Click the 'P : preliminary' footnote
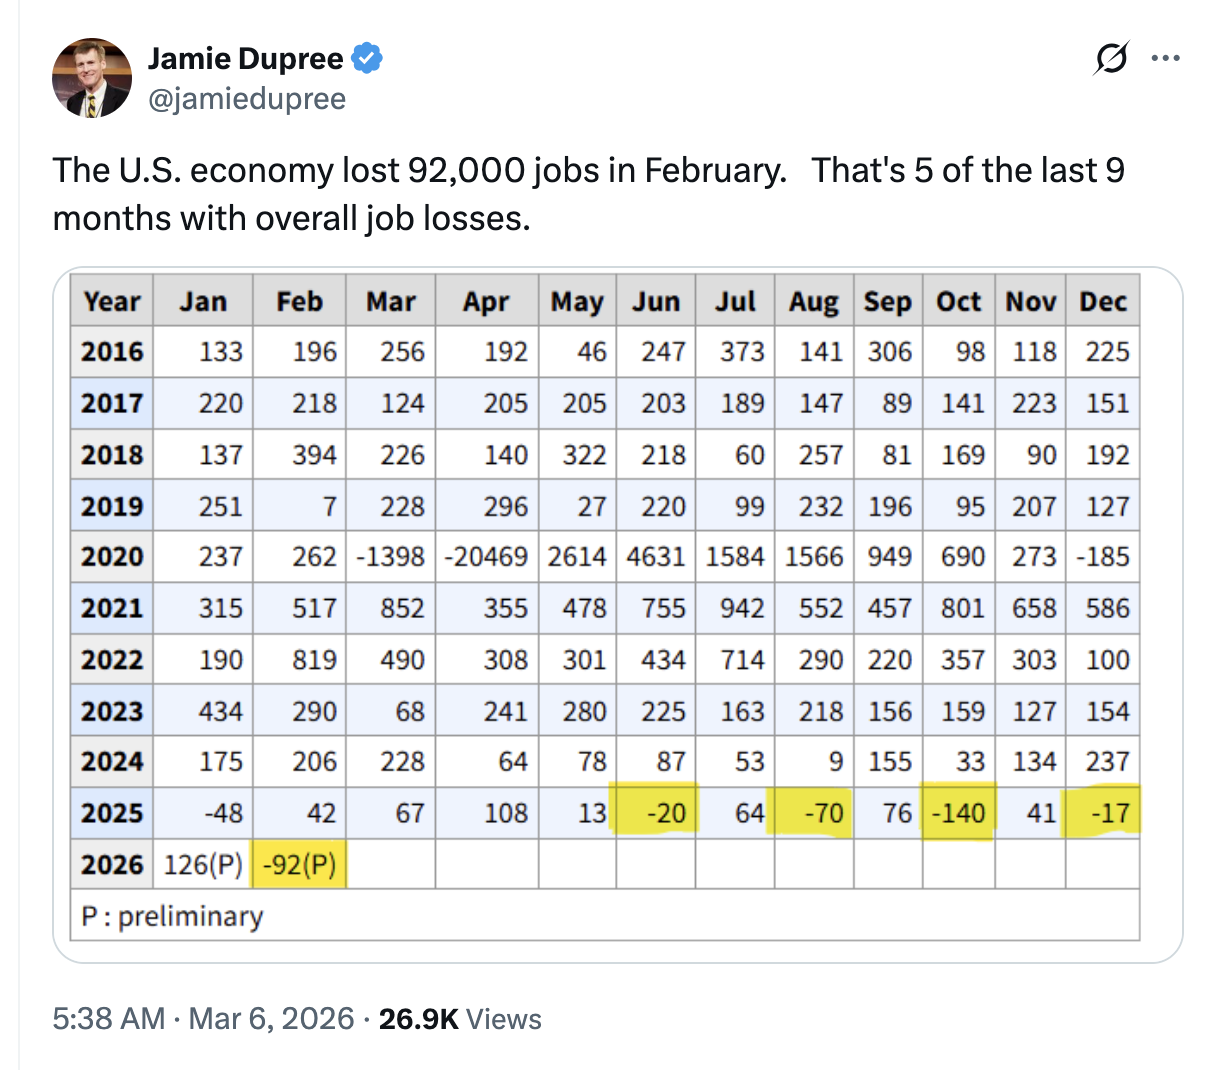This screenshot has height=1070, width=1210. 172,916
